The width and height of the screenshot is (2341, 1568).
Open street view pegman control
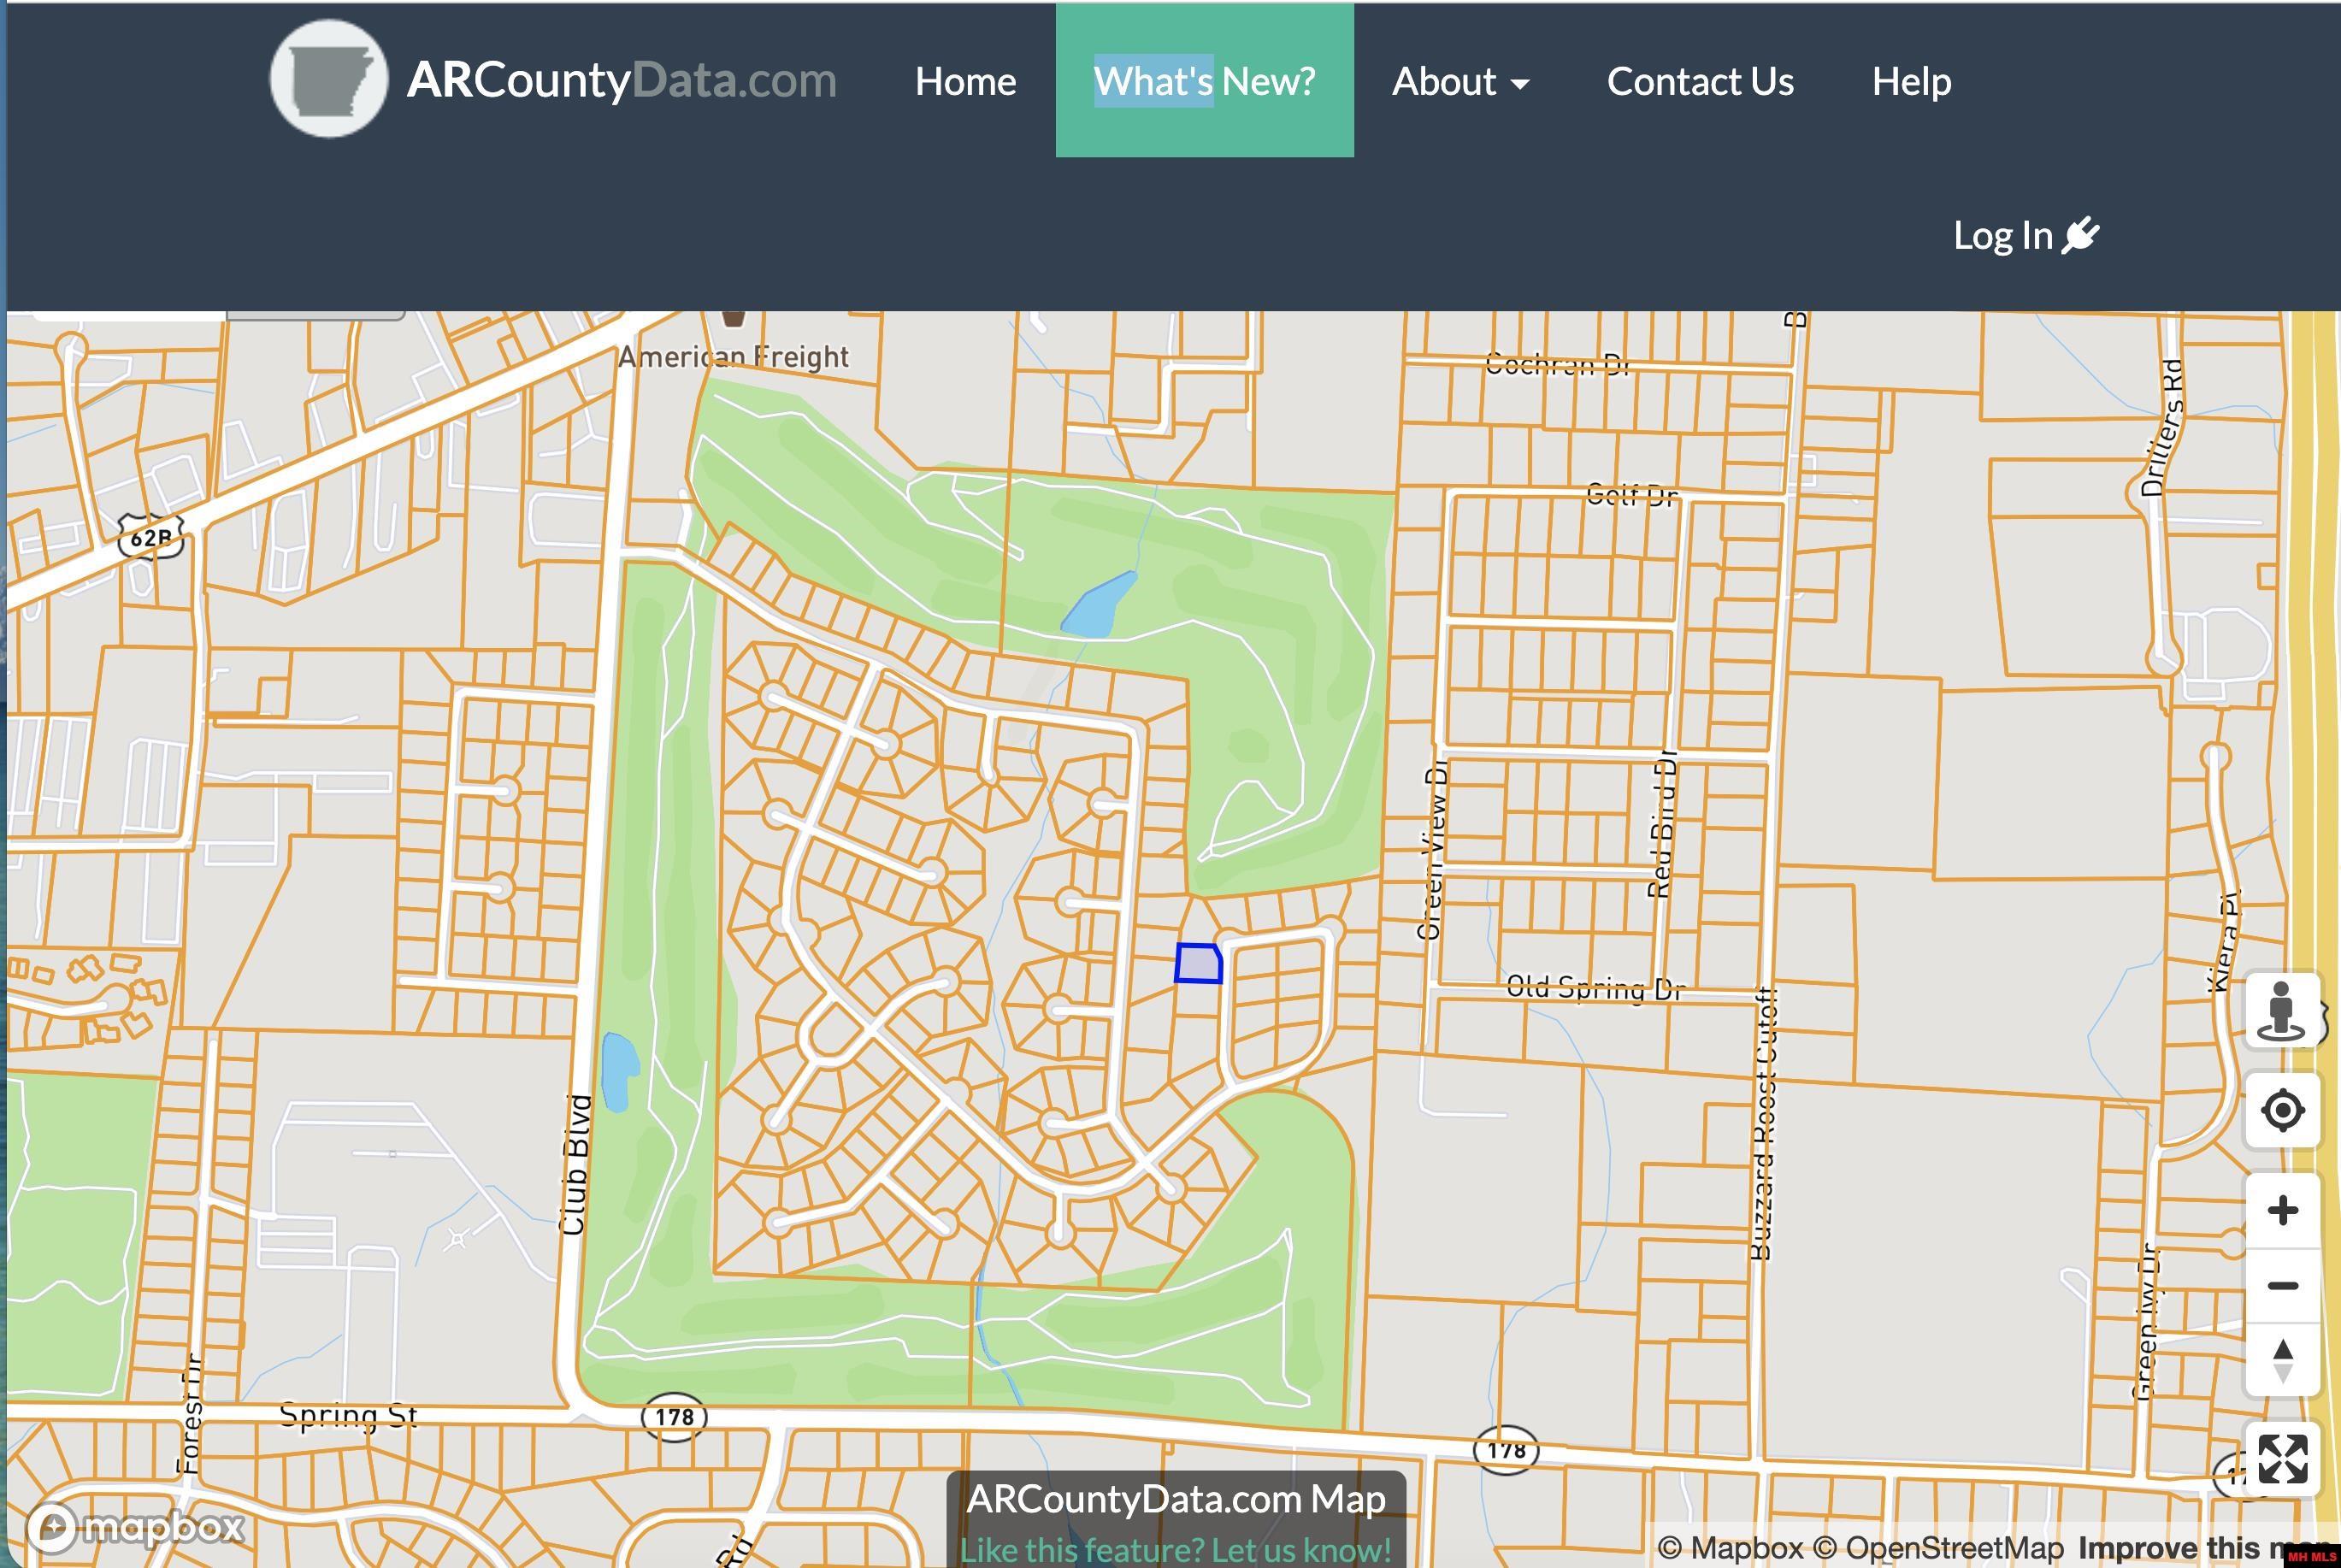click(2281, 1010)
